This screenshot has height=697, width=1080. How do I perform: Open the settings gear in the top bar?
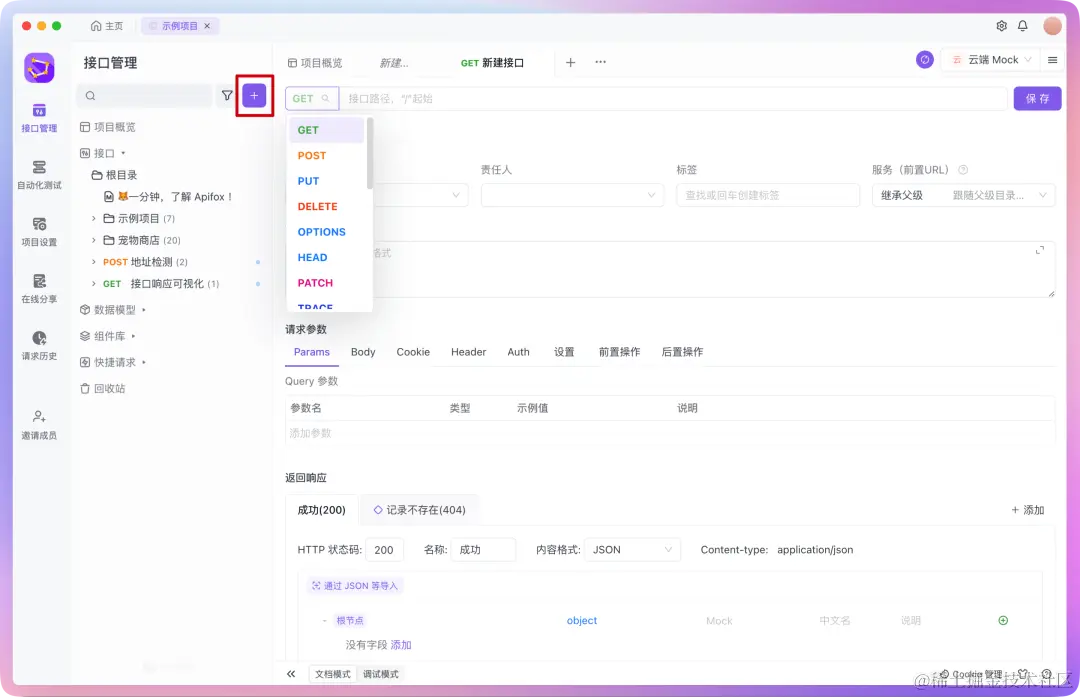tap(1000, 26)
